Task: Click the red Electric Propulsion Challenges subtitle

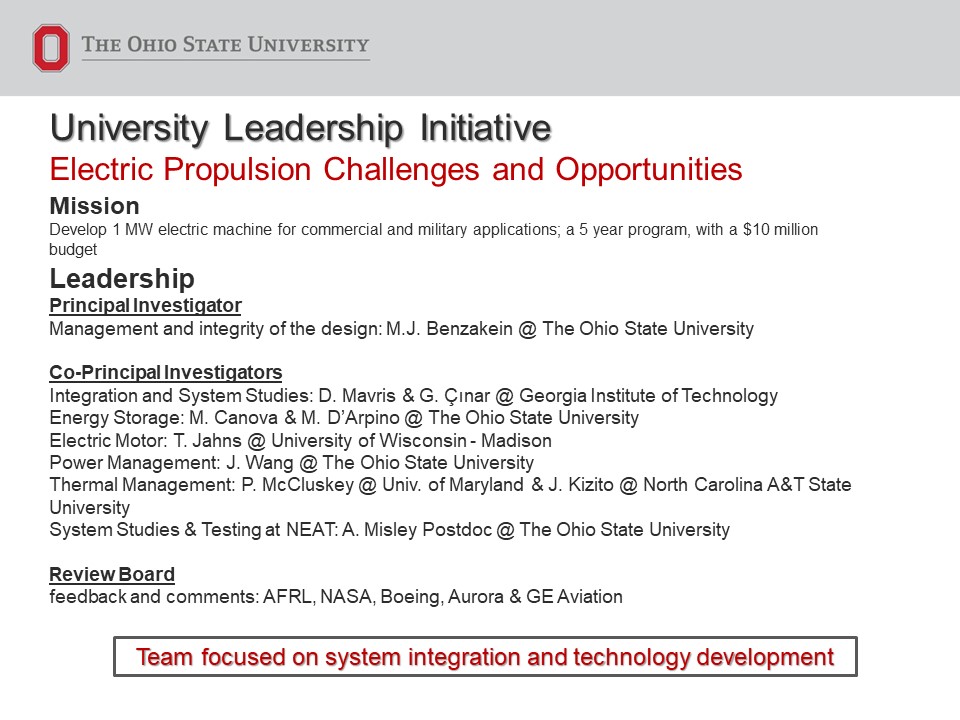Action: 396,170
